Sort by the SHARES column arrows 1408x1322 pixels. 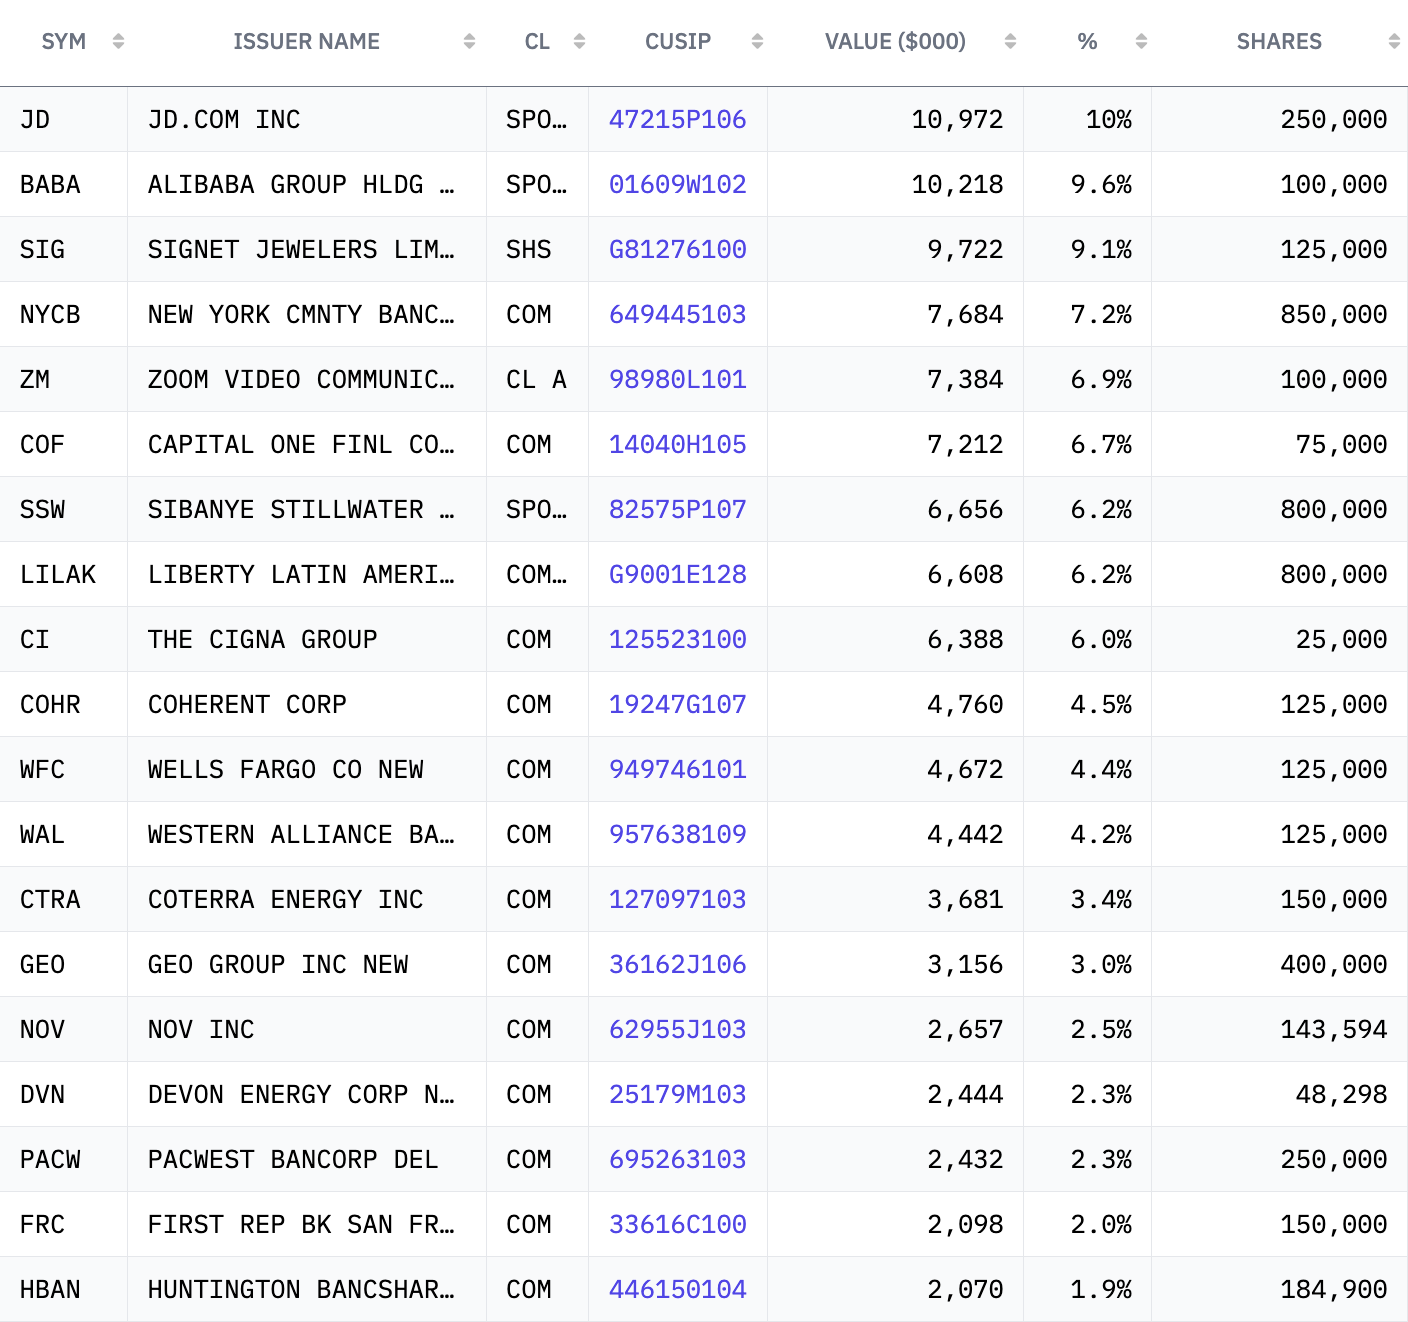[x=1394, y=41]
